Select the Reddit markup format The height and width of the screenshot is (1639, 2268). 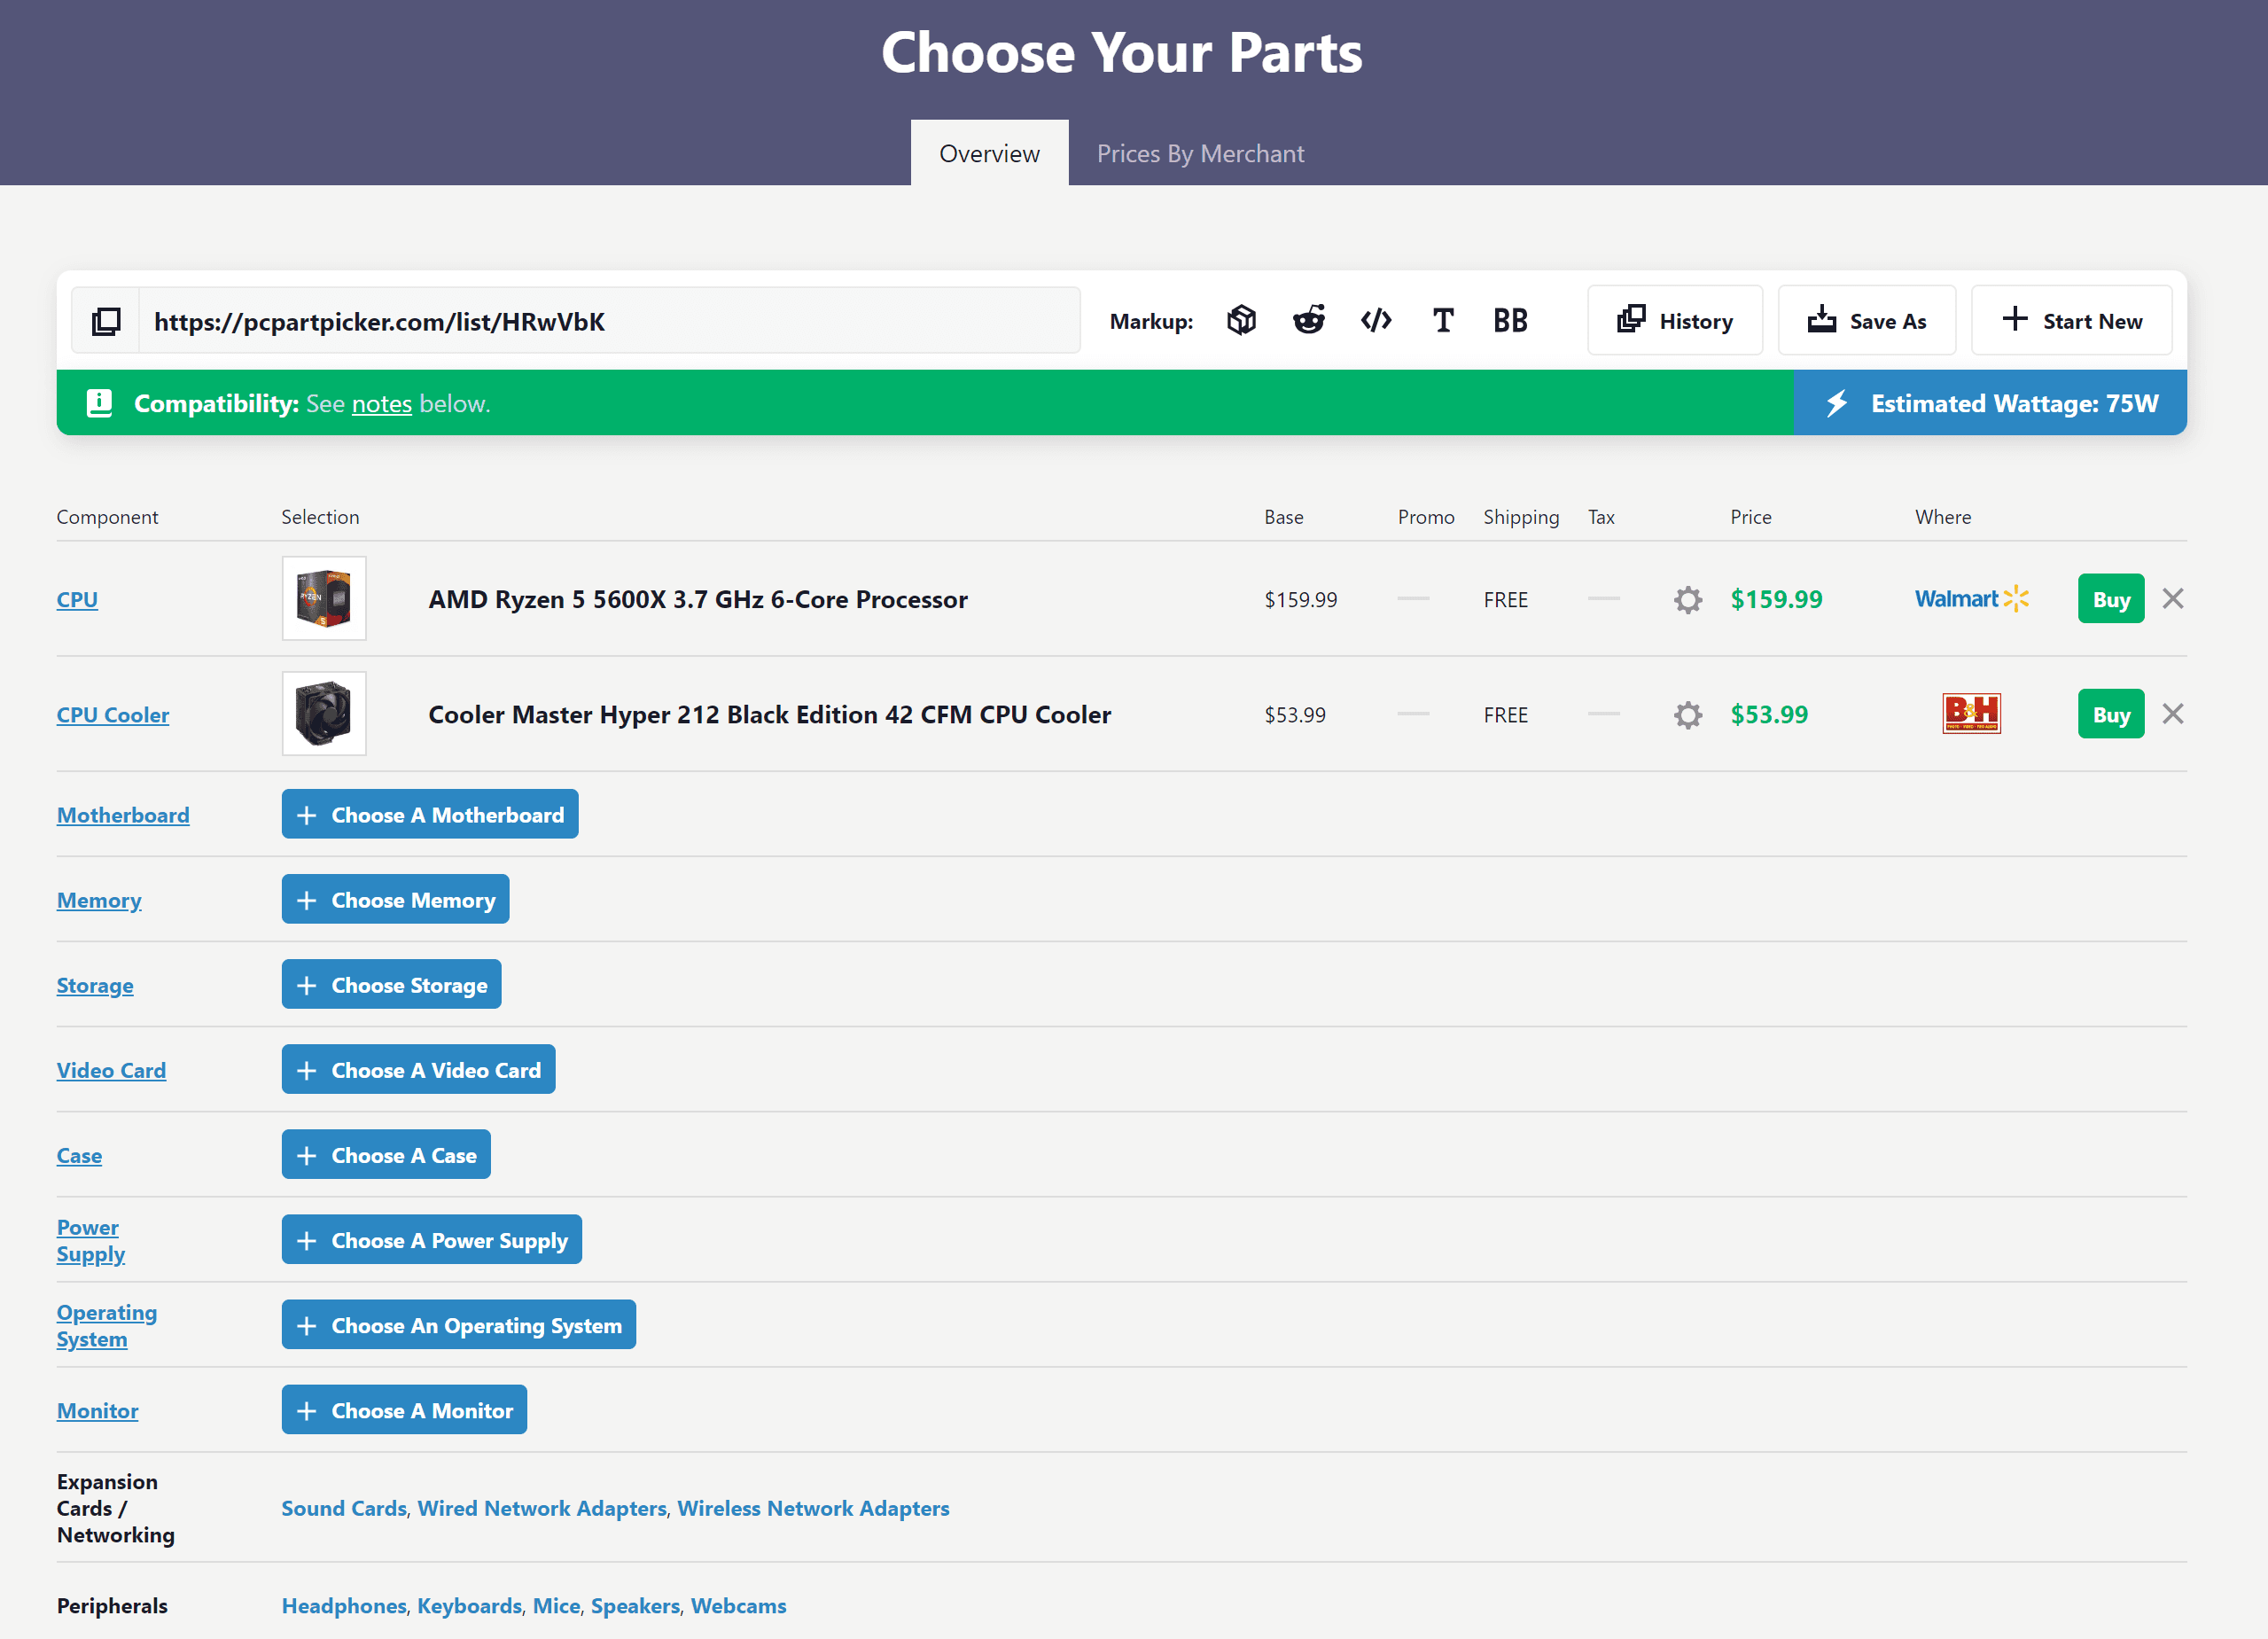(x=1309, y=320)
